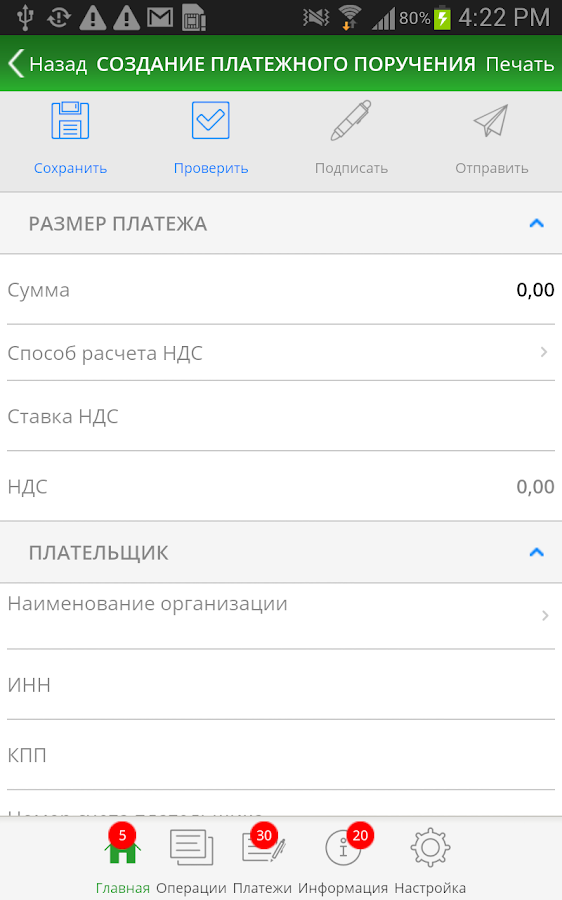
Task: Open Способ расчета НДС selector
Action: 281,353
